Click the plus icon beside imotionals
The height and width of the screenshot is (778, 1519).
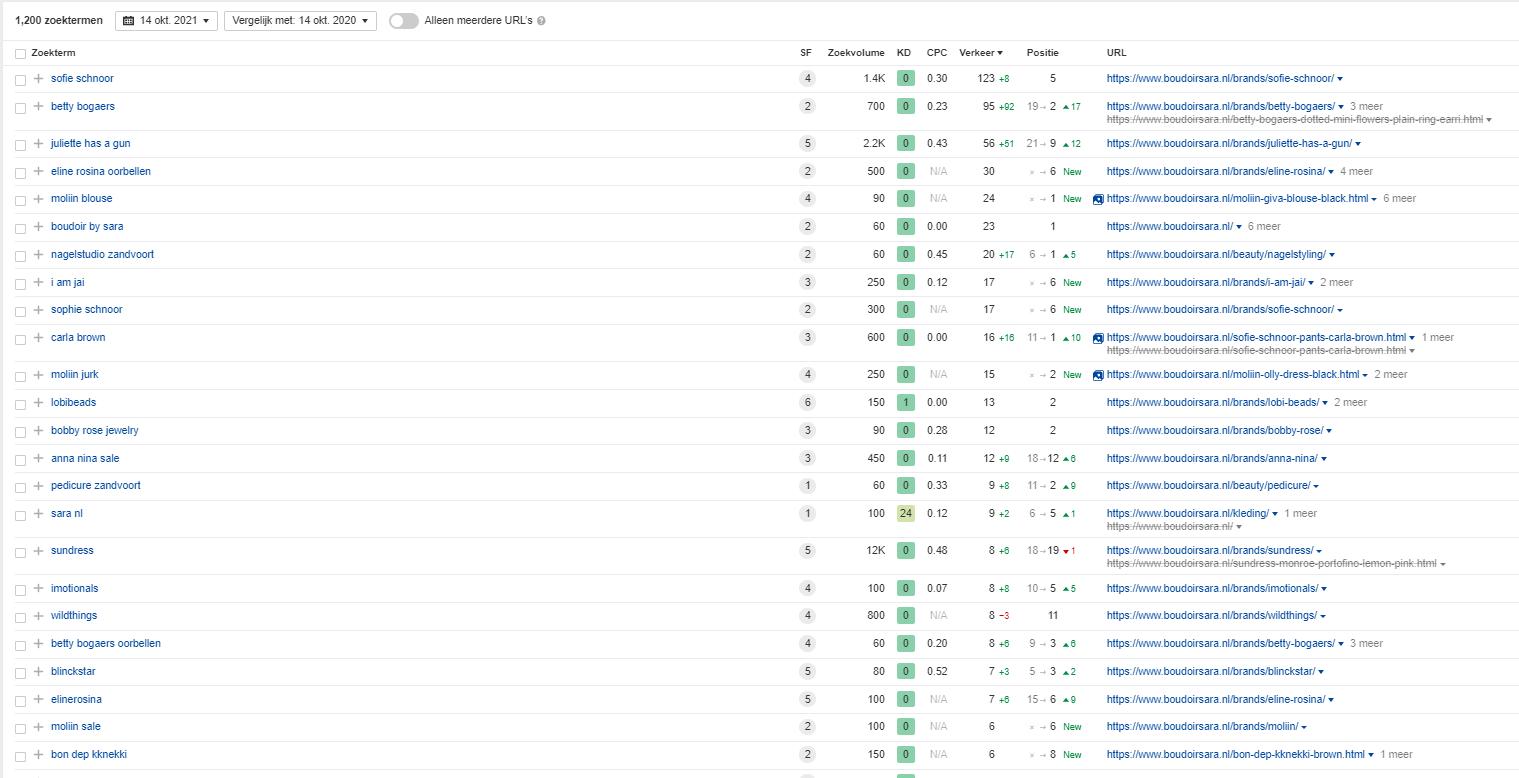(38, 588)
